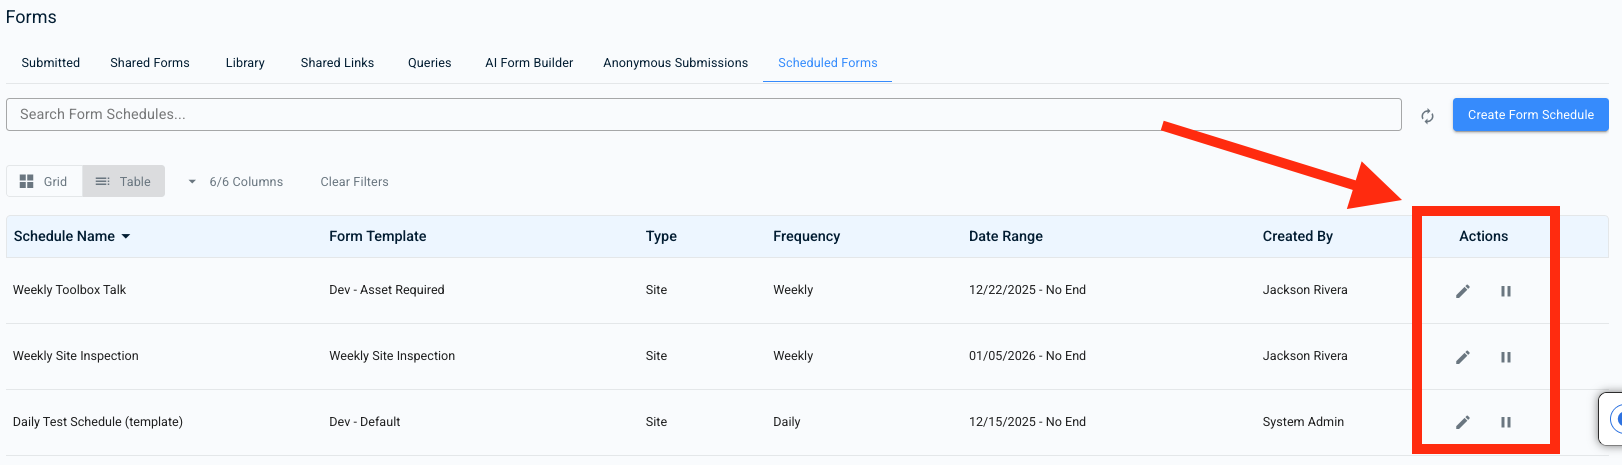Select the Anonymous Submissions tab
The image size is (1622, 465).
(x=675, y=63)
